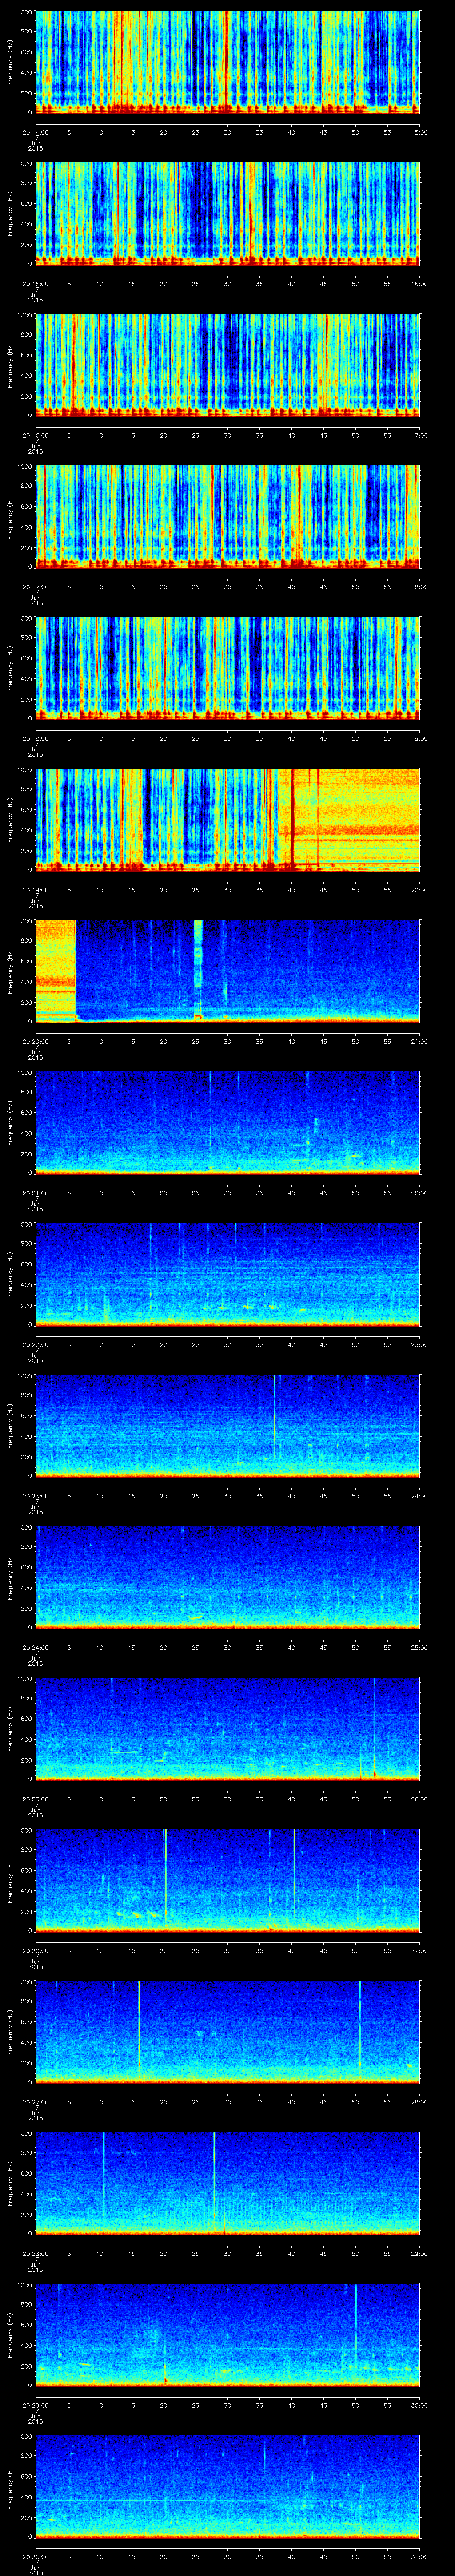The image size is (455, 2576).
Task: Click the "20:22:00" start time label
Action: click(x=36, y=1344)
